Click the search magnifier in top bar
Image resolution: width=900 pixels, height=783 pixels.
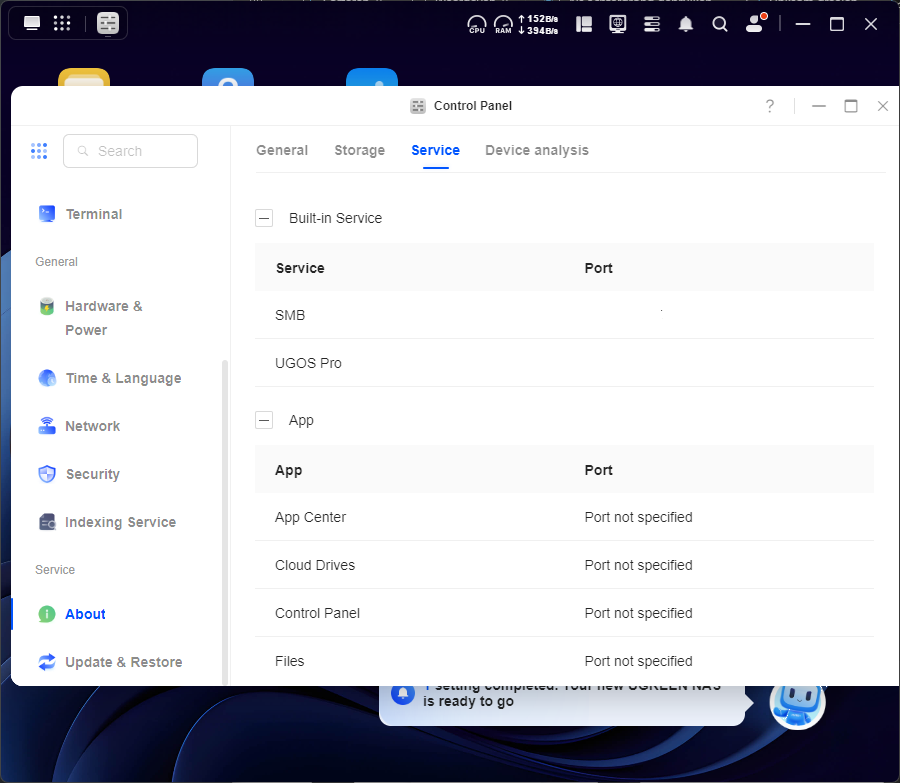pos(720,24)
